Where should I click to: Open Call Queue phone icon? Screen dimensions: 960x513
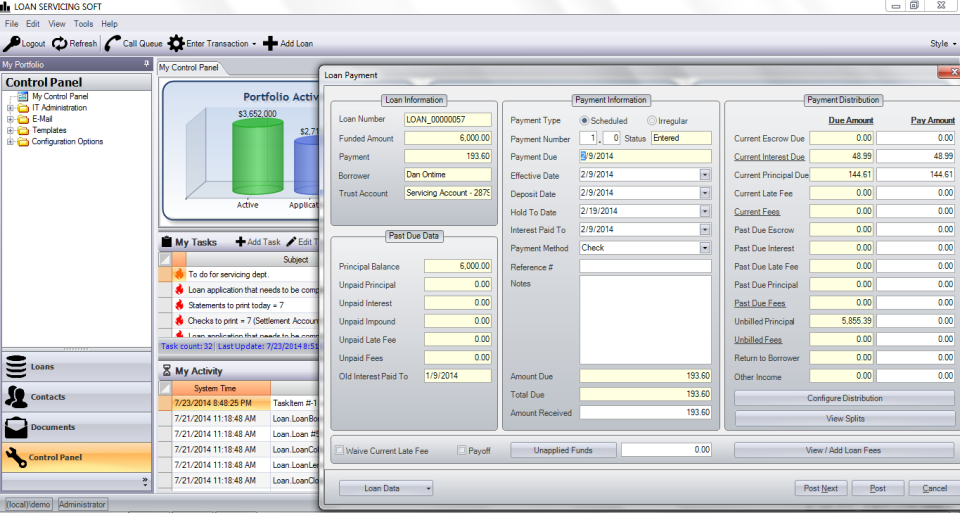(x=112, y=43)
